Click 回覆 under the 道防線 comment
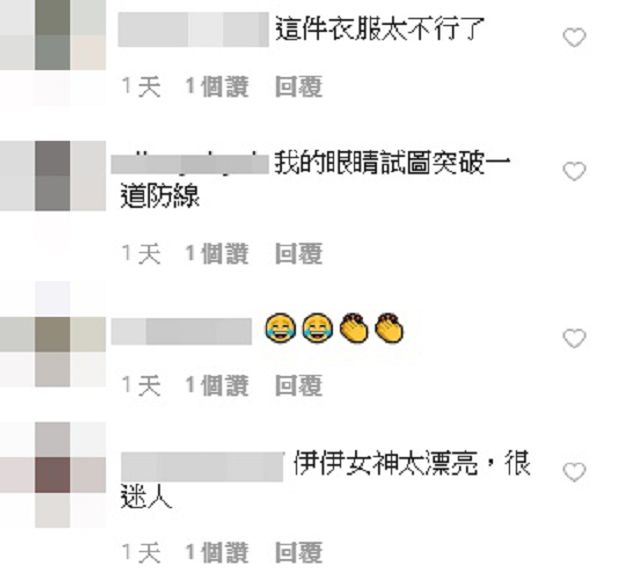630x584 pixels. [x=299, y=254]
